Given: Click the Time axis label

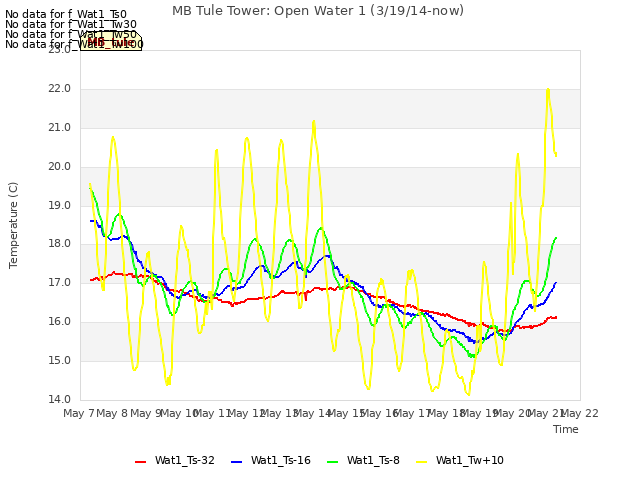Looking at the screenshot, I should 566,429.
